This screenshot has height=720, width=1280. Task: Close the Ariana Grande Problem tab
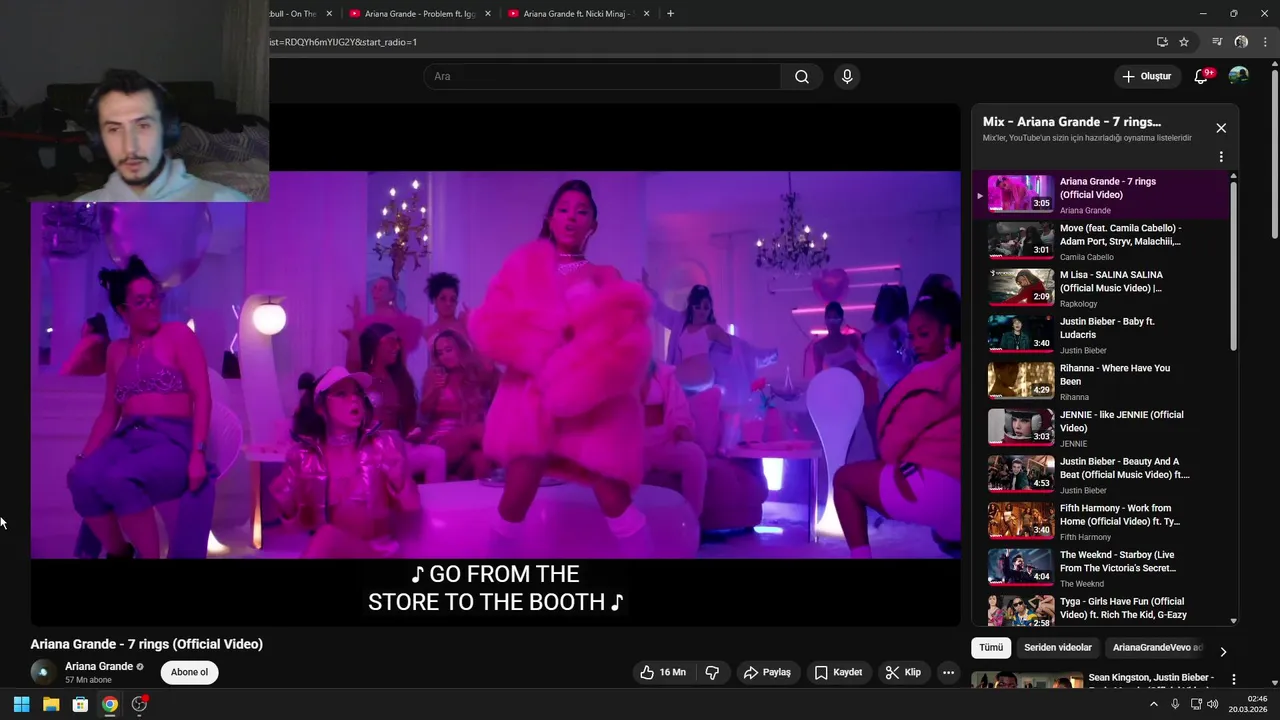click(x=488, y=14)
